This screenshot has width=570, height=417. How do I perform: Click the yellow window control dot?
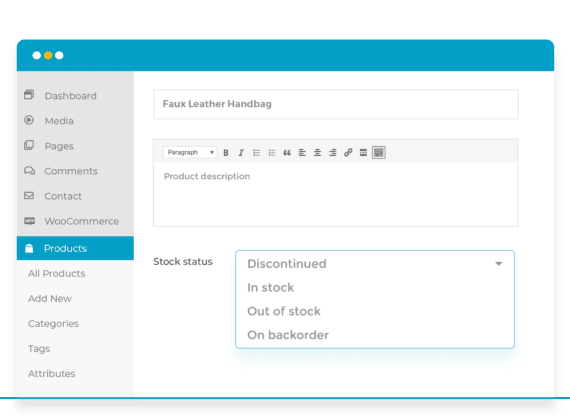[48, 55]
